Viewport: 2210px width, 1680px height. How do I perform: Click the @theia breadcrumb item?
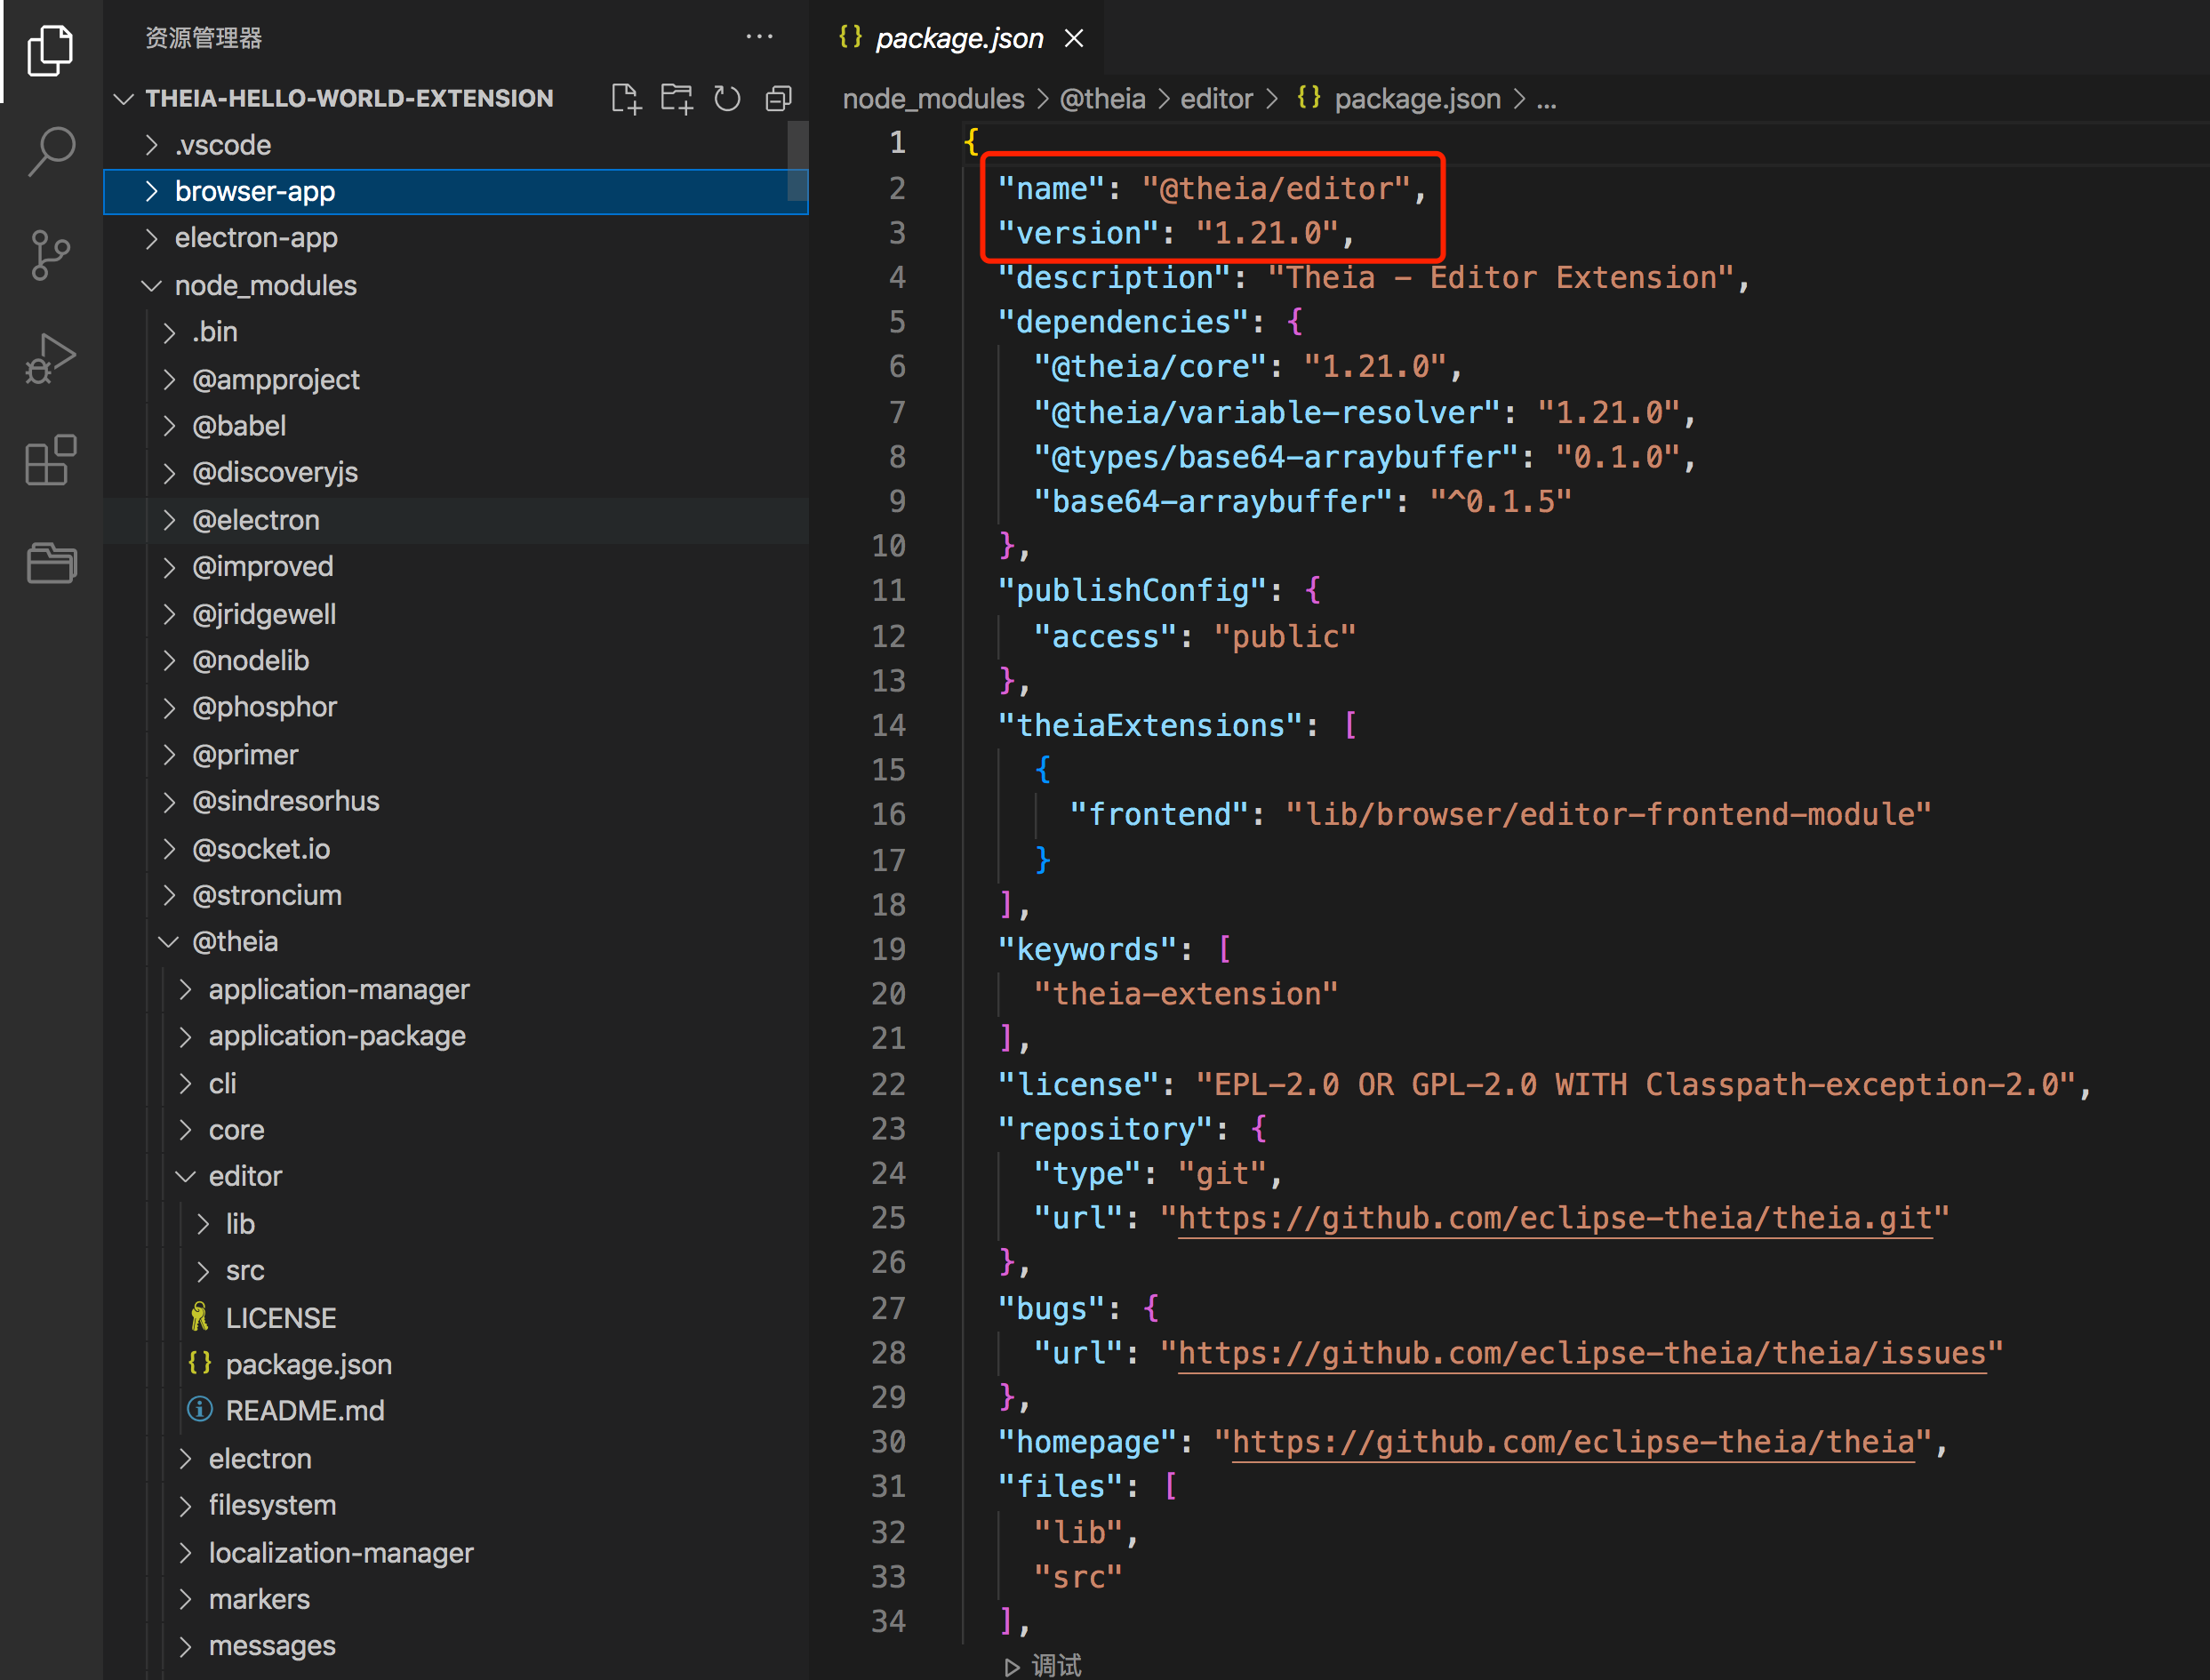pyautogui.click(x=1103, y=98)
